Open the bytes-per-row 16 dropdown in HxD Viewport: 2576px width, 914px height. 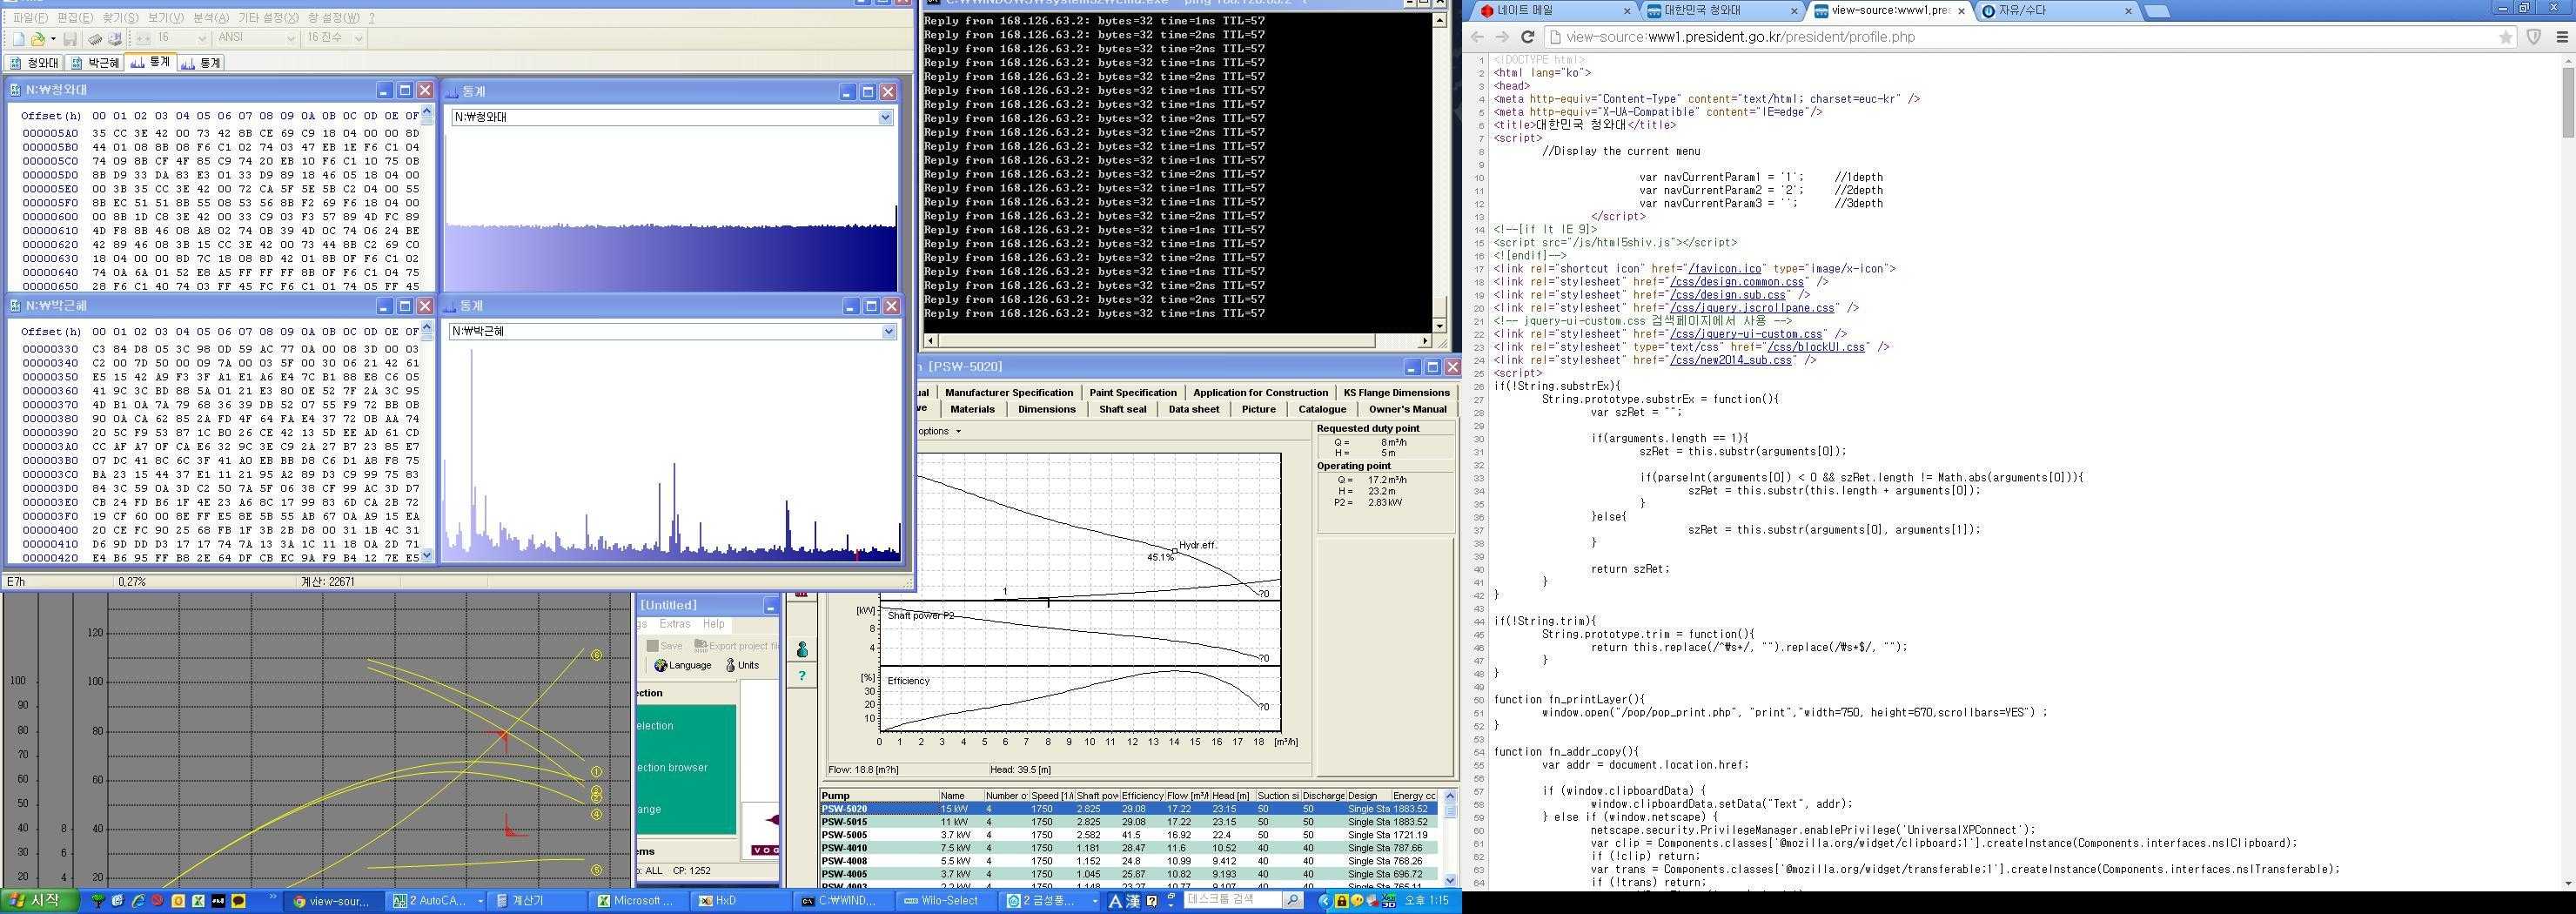pyautogui.click(x=201, y=38)
